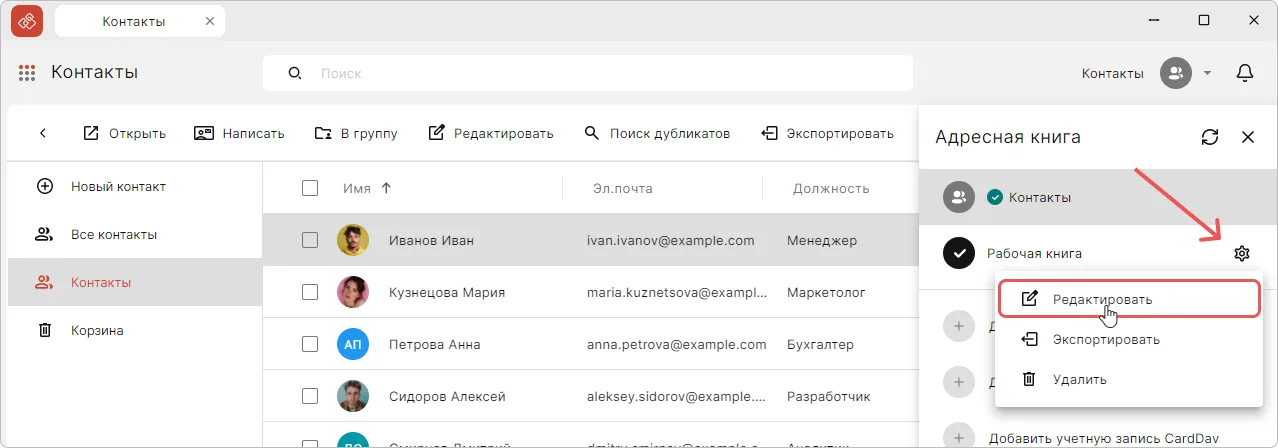
Task: Check the box for Петрова Анна
Action: pyautogui.click(x=310, y=344)
